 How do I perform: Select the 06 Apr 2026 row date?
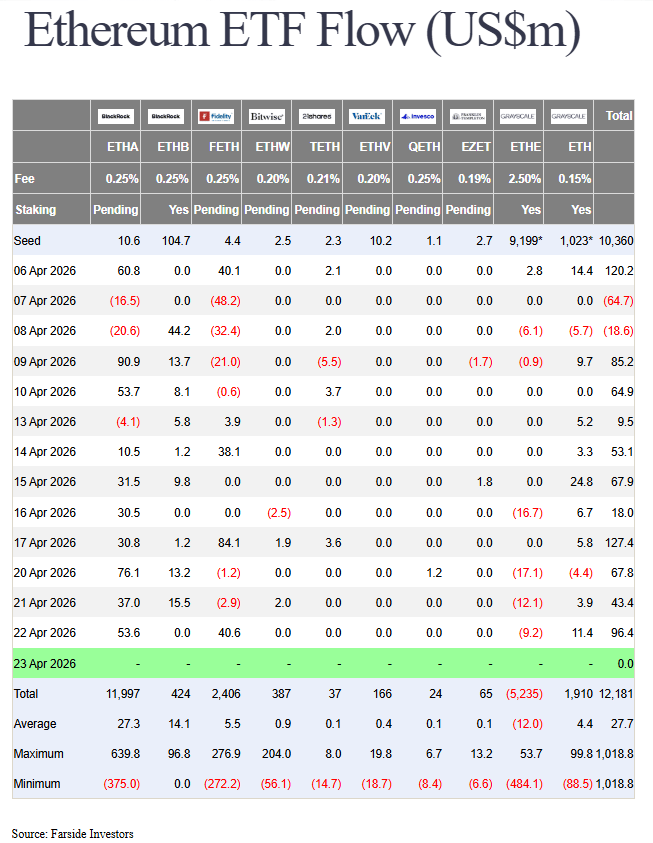tap(45, 271)
